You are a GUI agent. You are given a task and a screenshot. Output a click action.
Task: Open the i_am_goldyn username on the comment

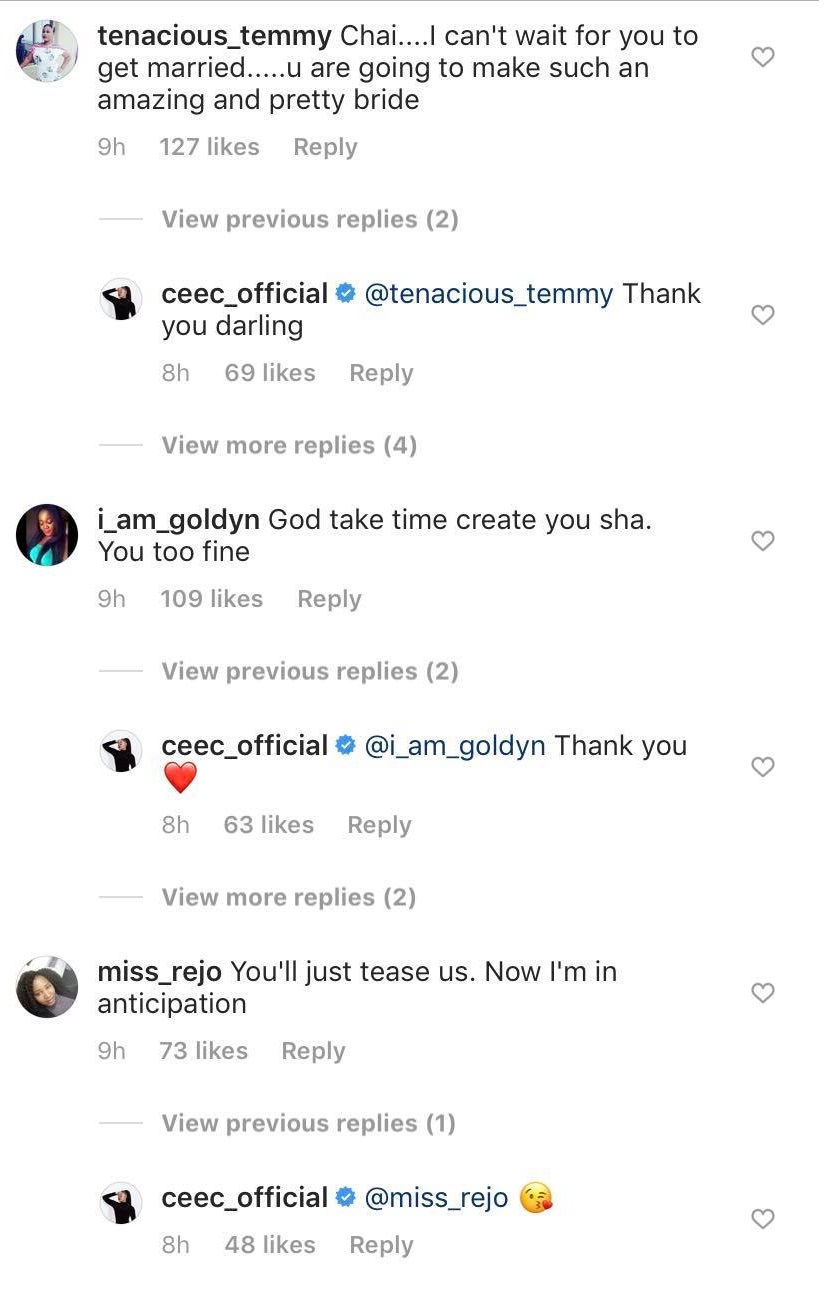click(x=179, y=520)
